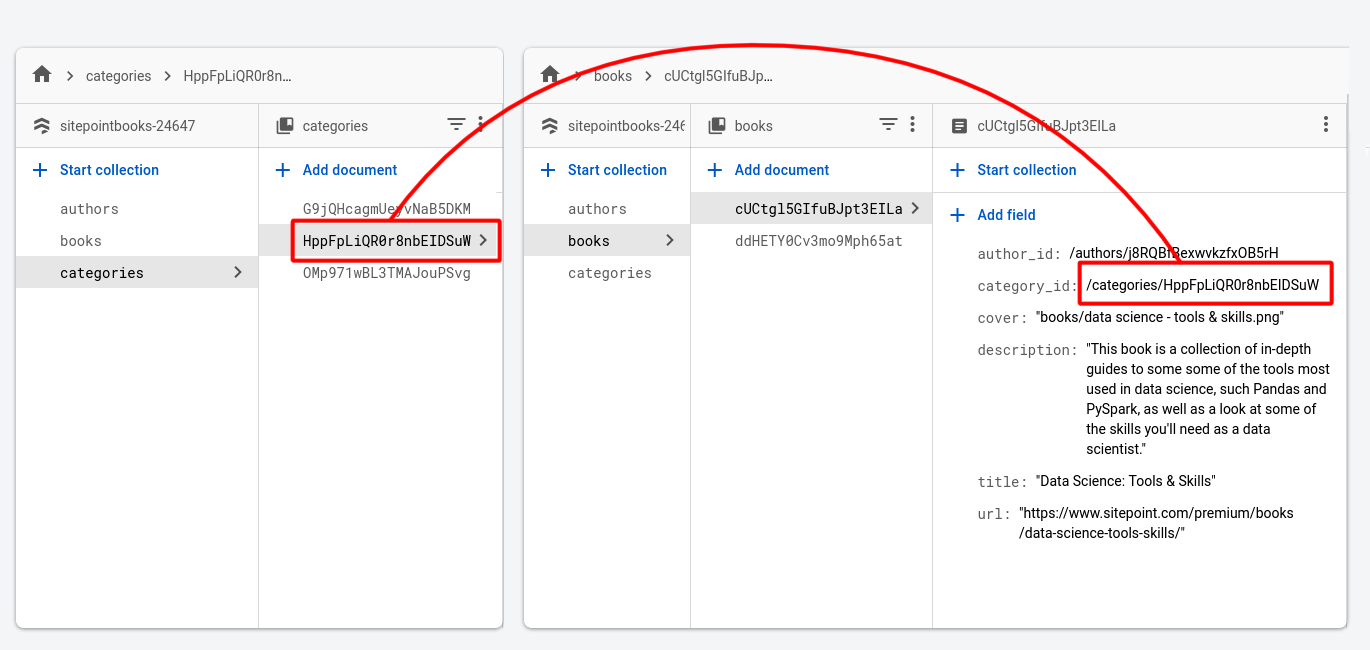
Task: Click the filter icon in books collection header
Action: pos(888,125)
